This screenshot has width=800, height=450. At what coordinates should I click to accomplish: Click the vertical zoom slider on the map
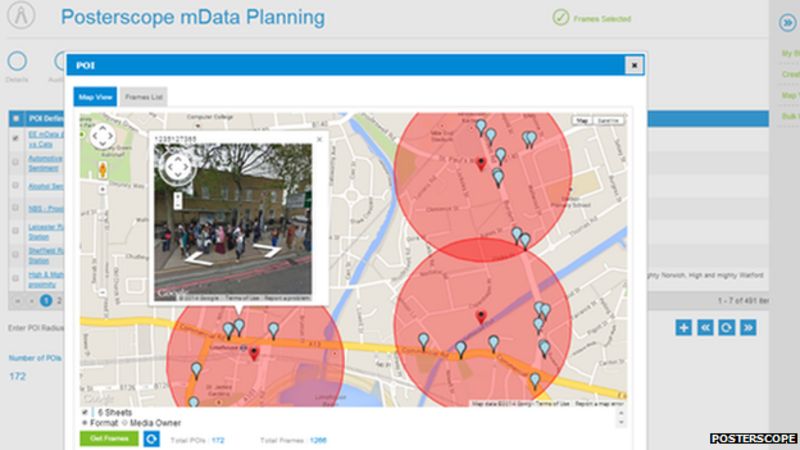click(103, 241)
